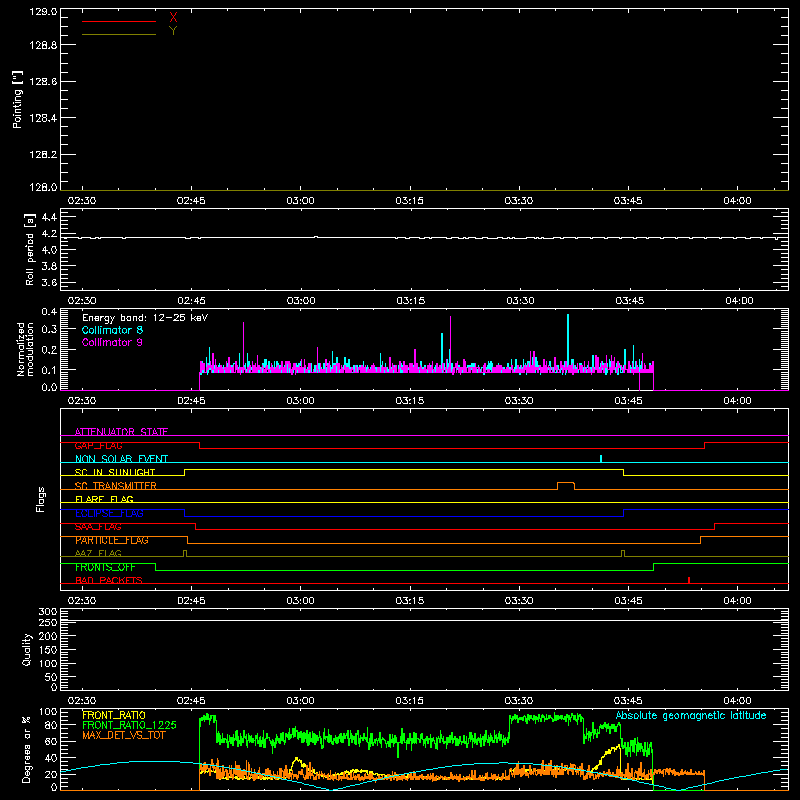
Task: Select the ATTENUATOR_STATE flag label
Action: coord(121,432)
